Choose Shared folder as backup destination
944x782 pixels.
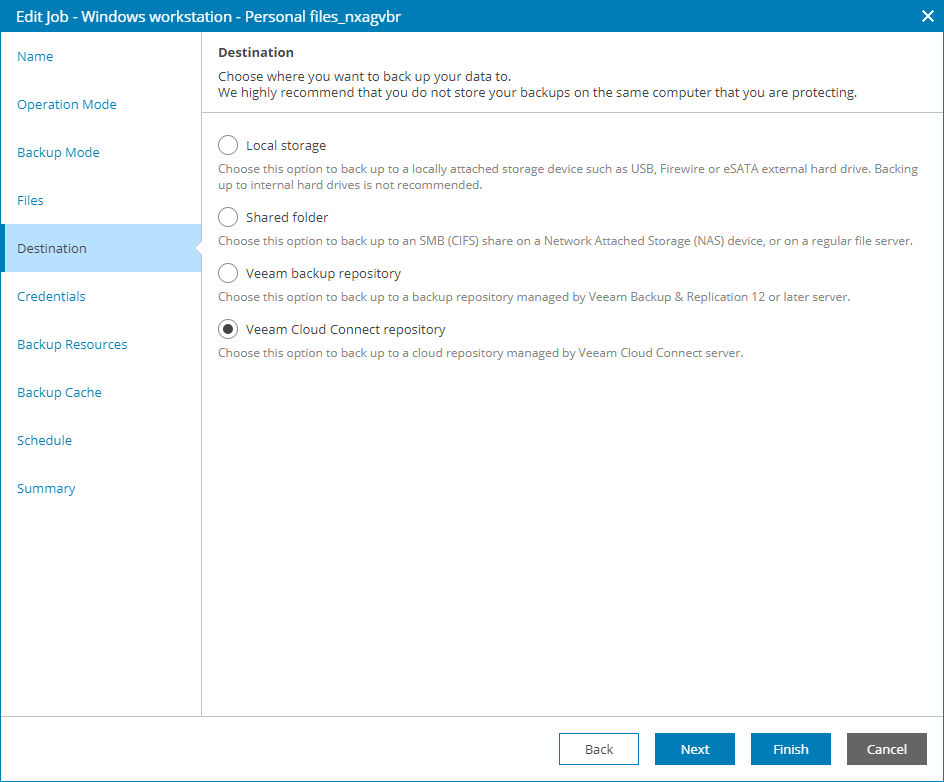click(227, 217)
